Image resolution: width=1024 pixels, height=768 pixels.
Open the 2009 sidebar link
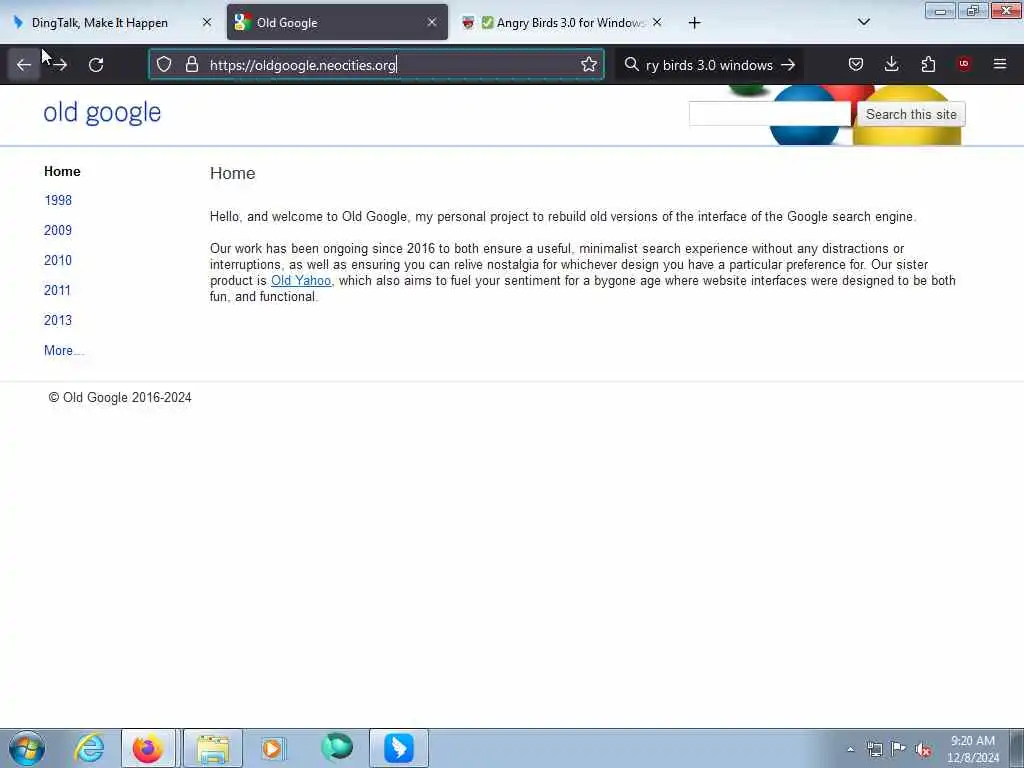click(x=57, y=231)
